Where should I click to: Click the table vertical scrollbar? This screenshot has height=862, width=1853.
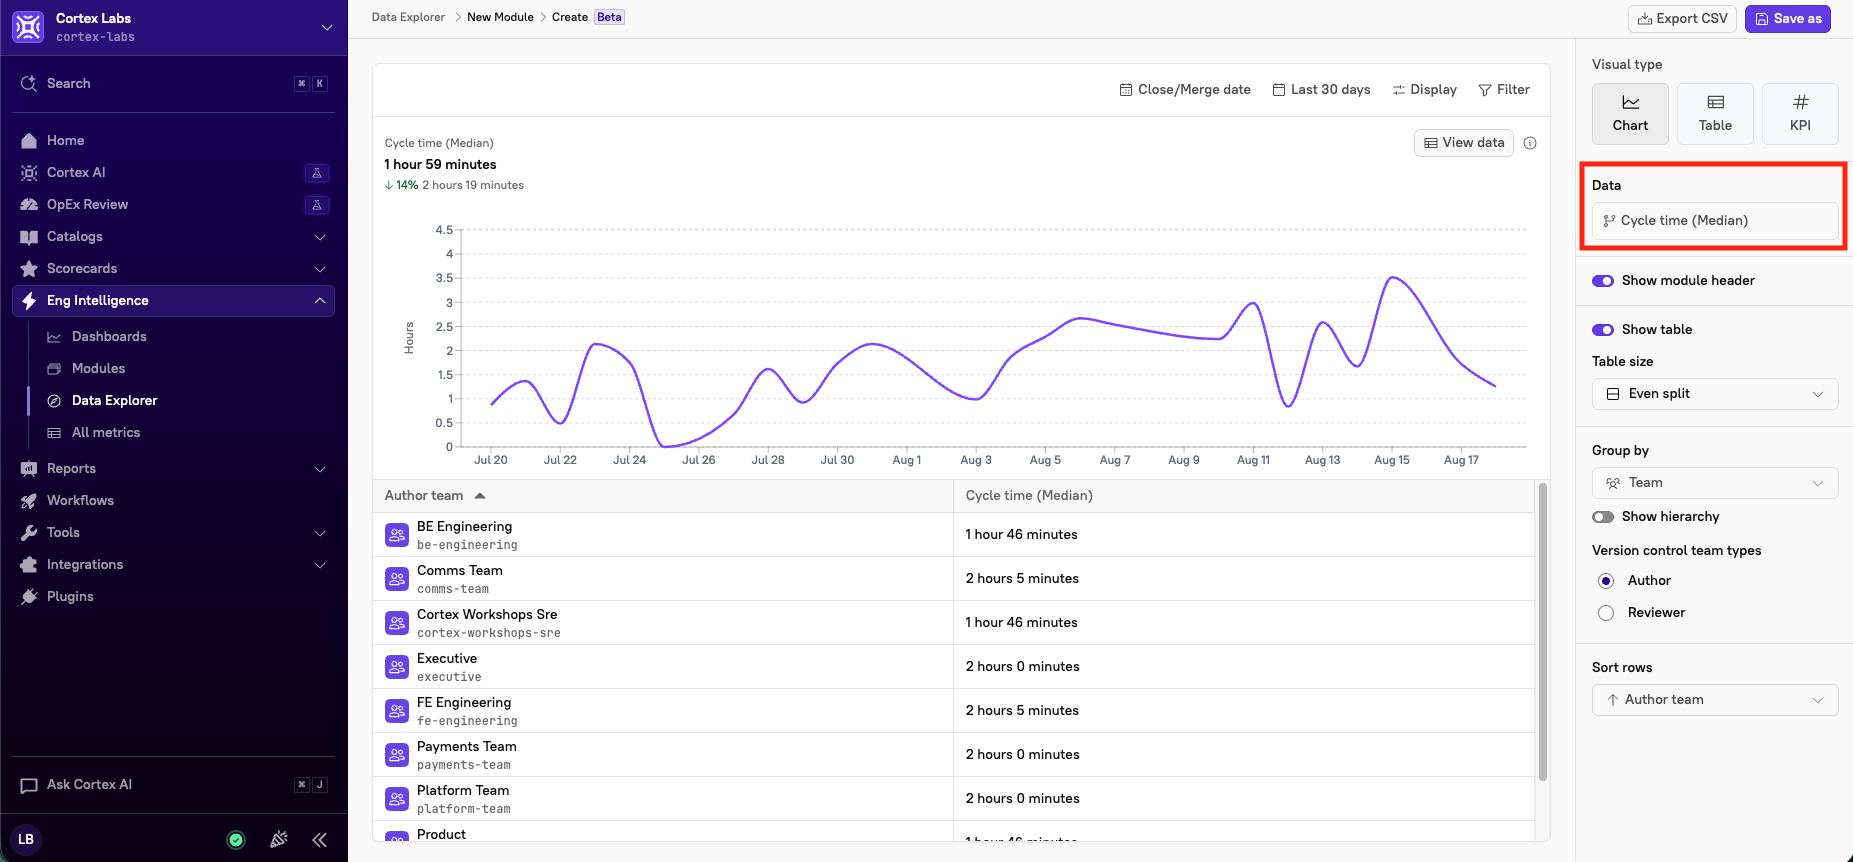pyautogui.click(x=1543, y=632)
